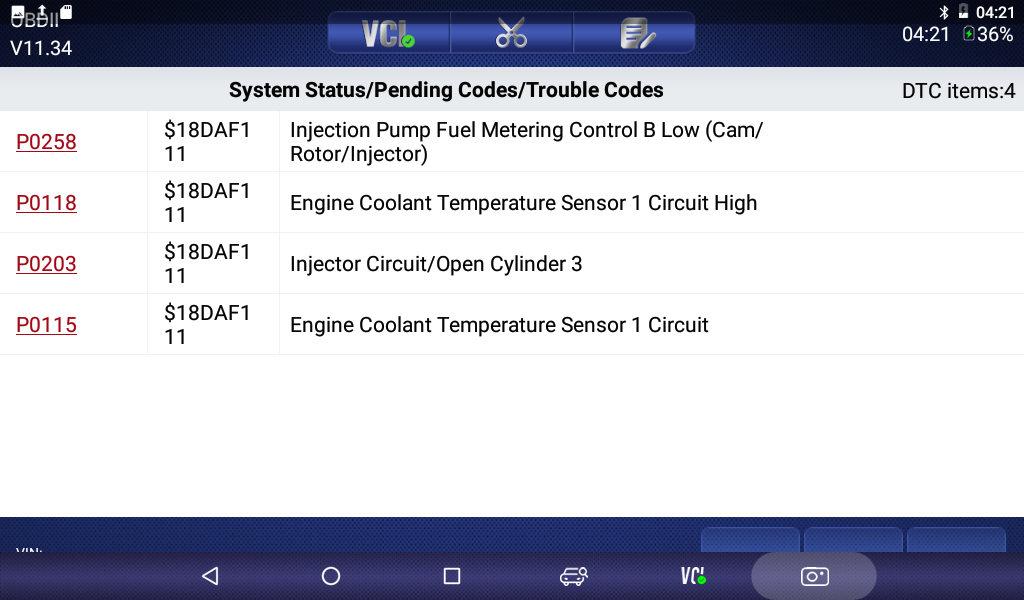Tap the DTC items count label

pos(958,91)
